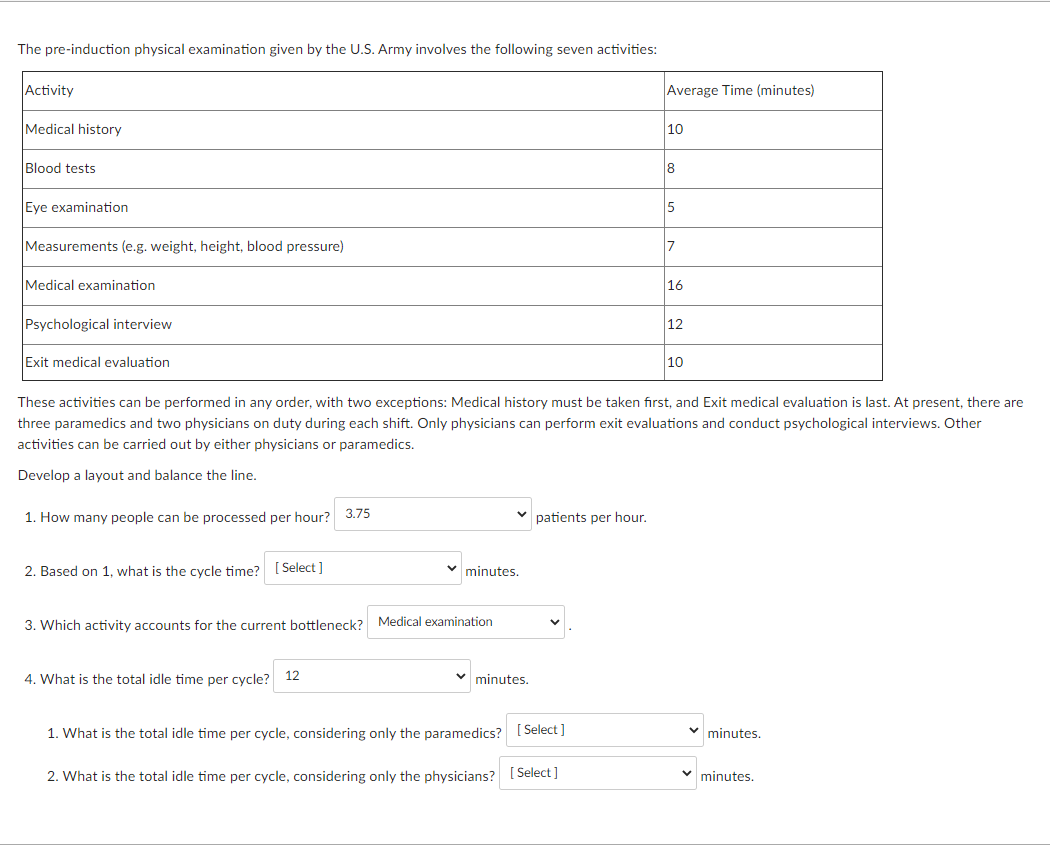Open the paramedics idle time [Select] dropdown
The width and height of the screenshot is (1050, 845).
pyautogui.click(x=603, y=729)
